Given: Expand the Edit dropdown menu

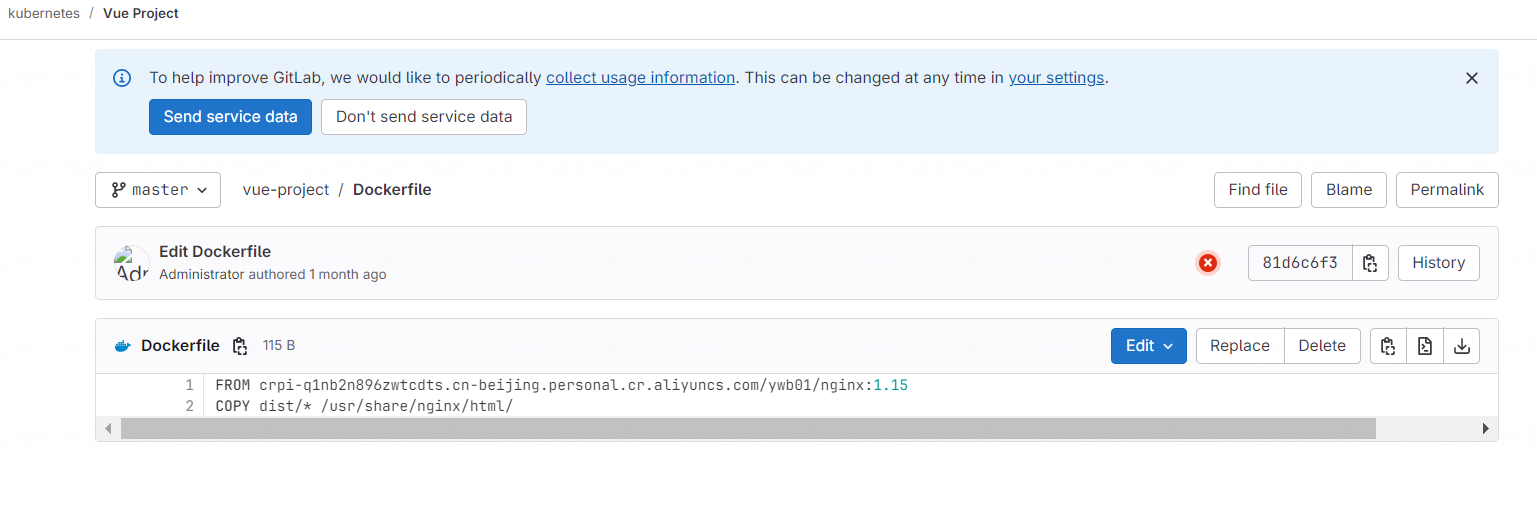Looking at the screenshot, I should click(1149, 346).
